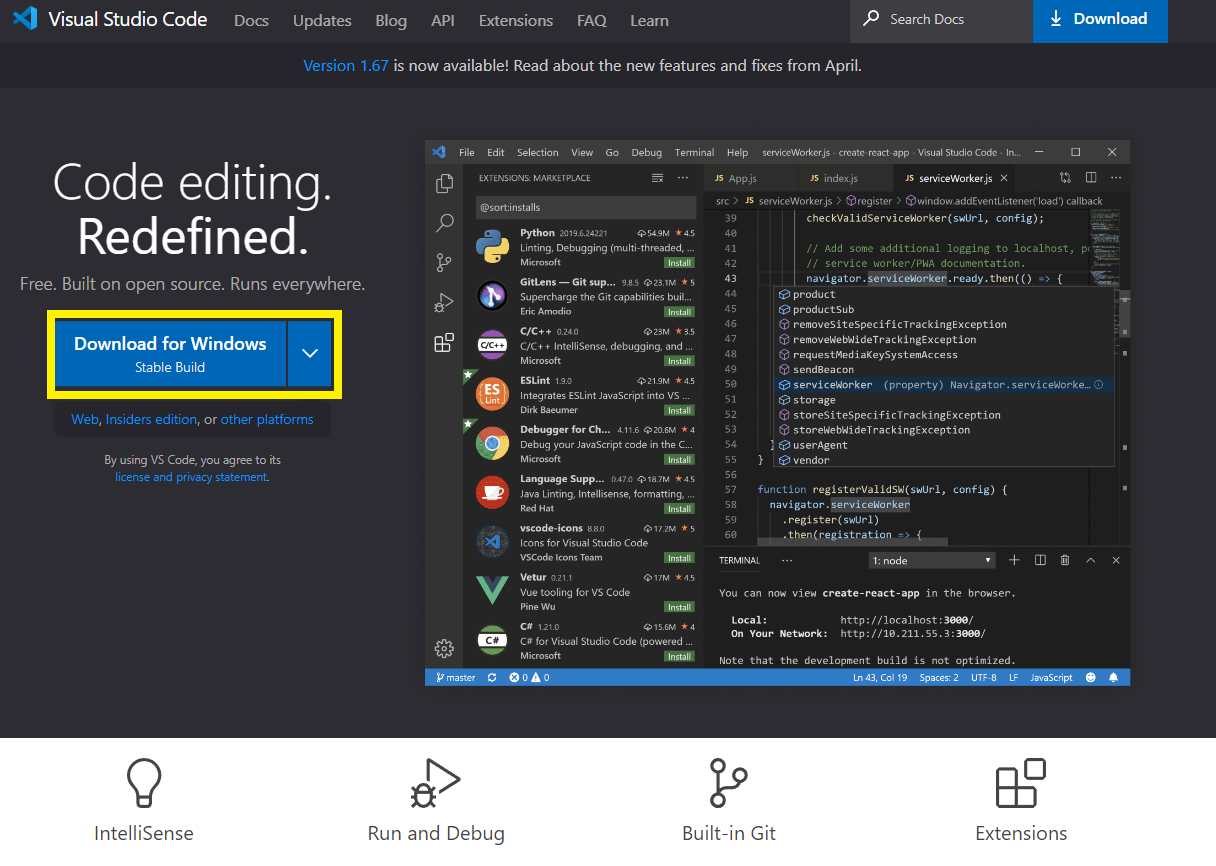
Task: Open the Terminal menu in editor preview
Action: coord(694,153)
